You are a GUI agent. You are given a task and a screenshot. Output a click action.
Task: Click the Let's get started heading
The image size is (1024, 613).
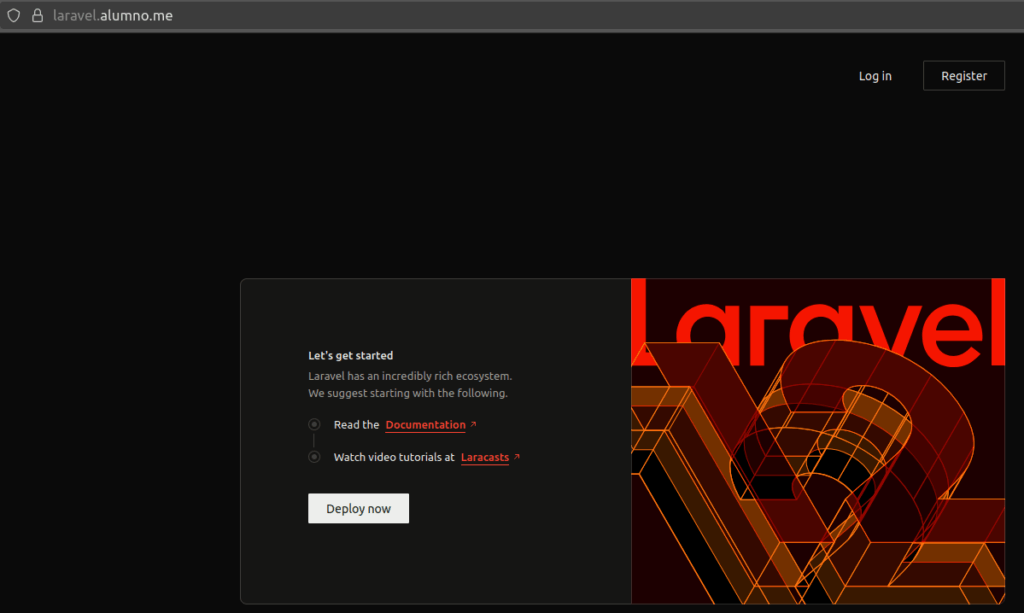click(x=350, y=355)
